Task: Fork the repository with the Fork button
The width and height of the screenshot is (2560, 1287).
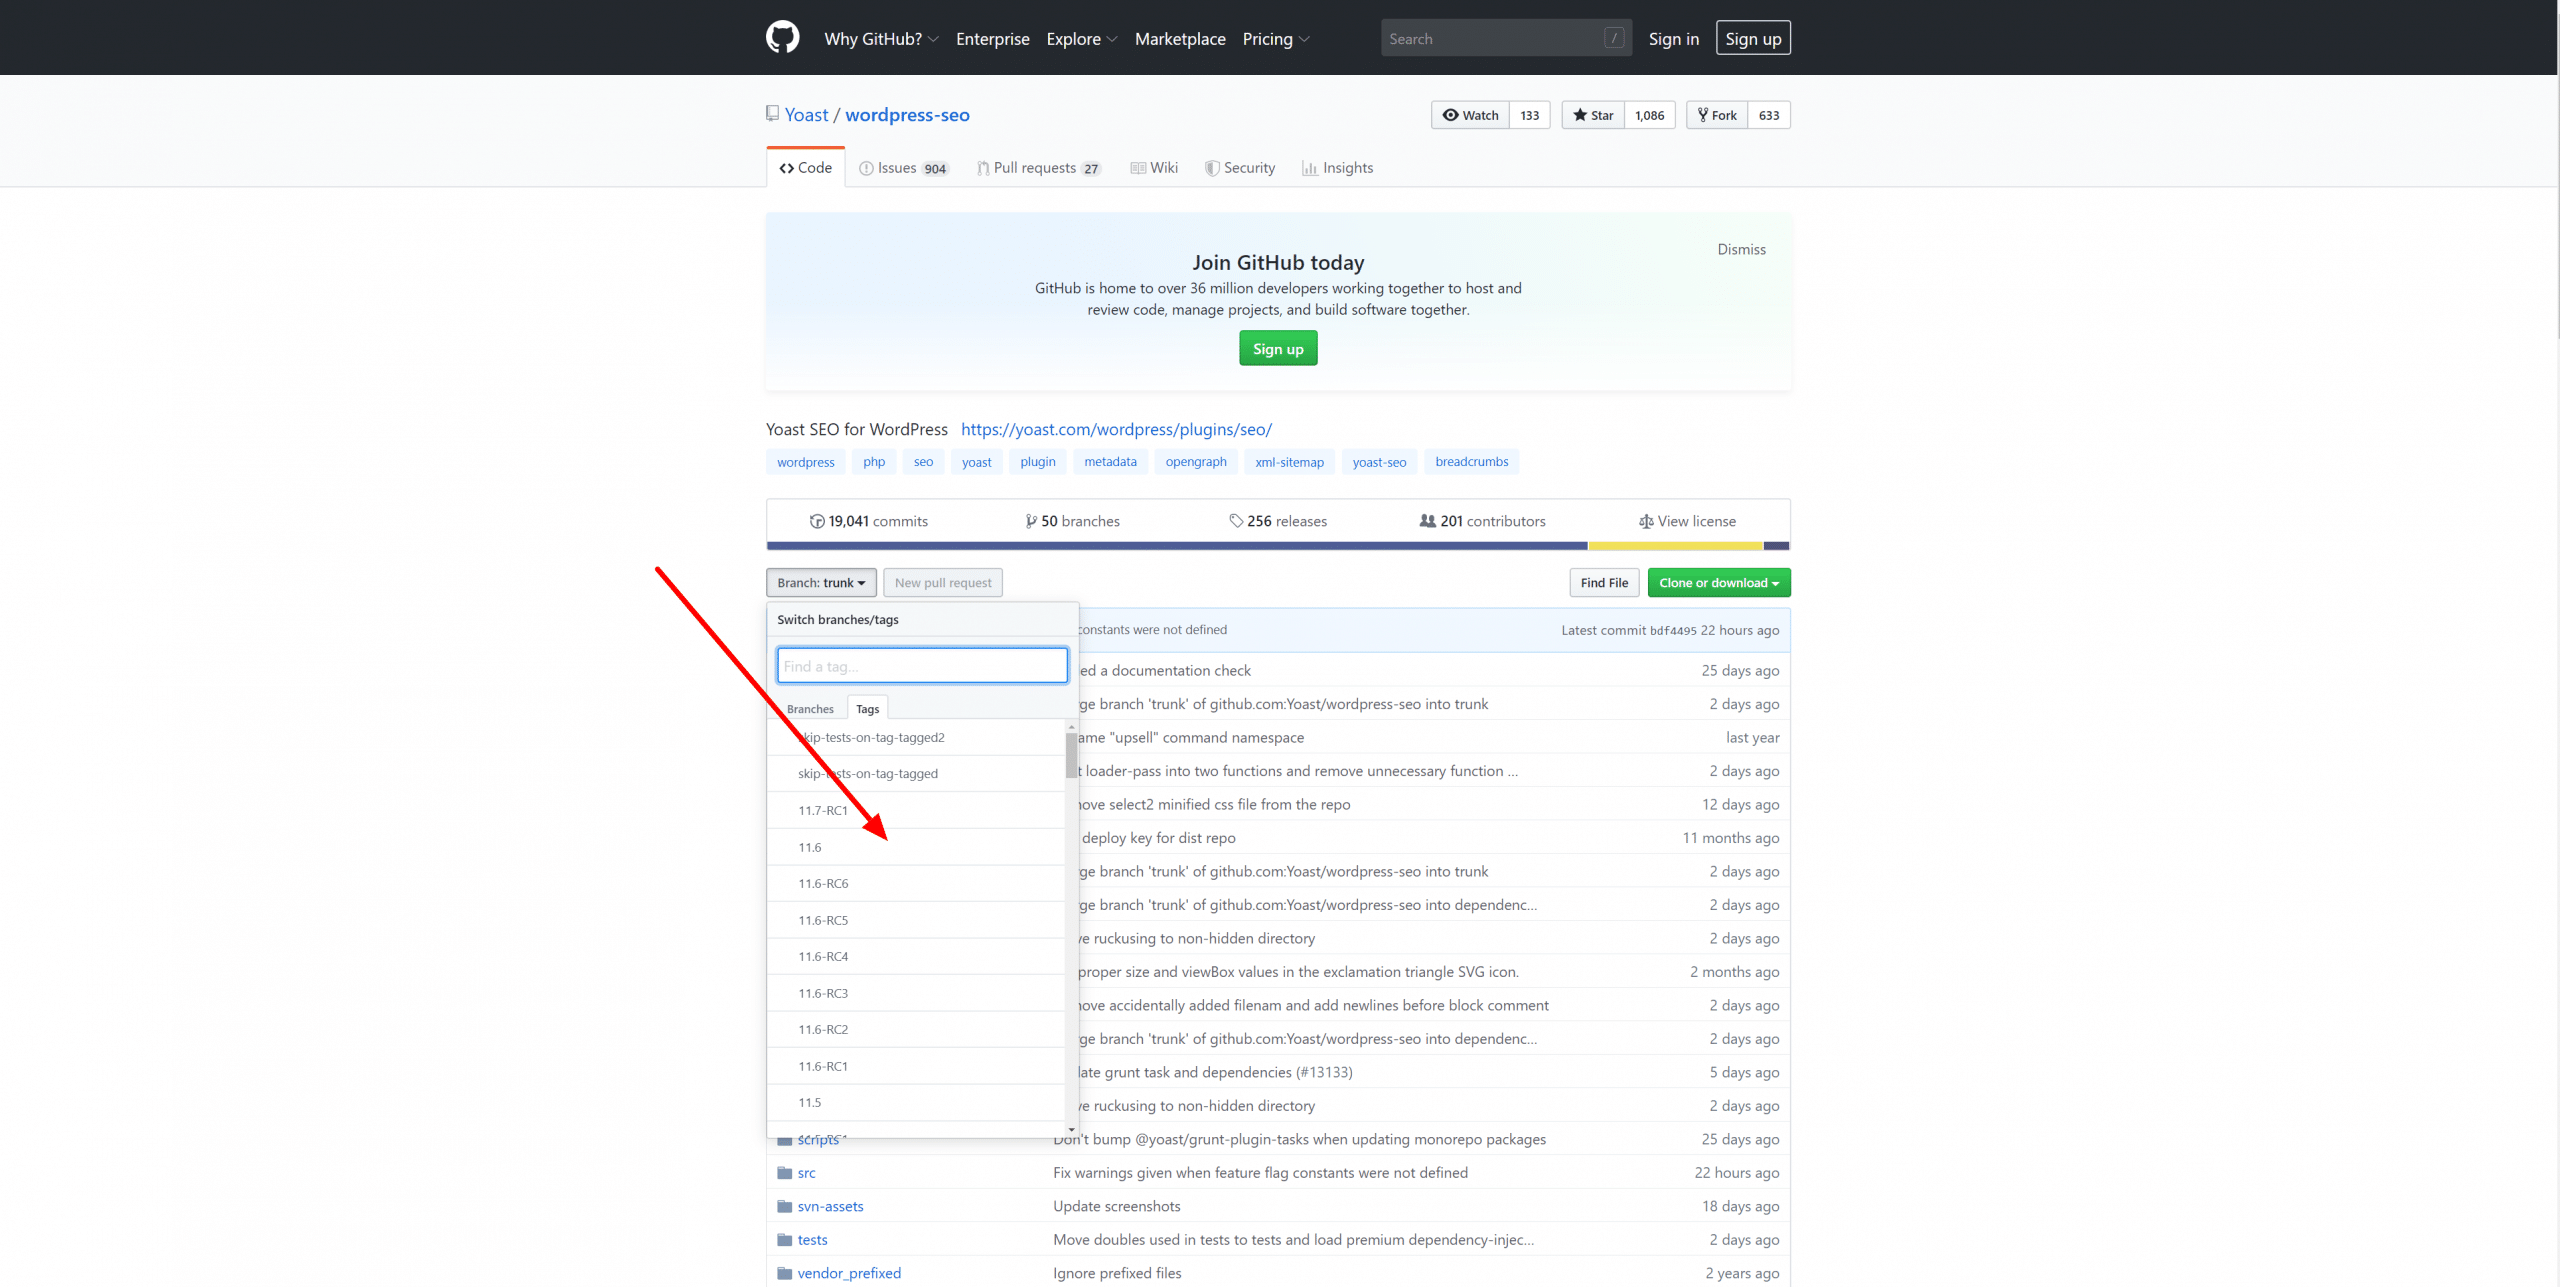Action: point(1717,115)
